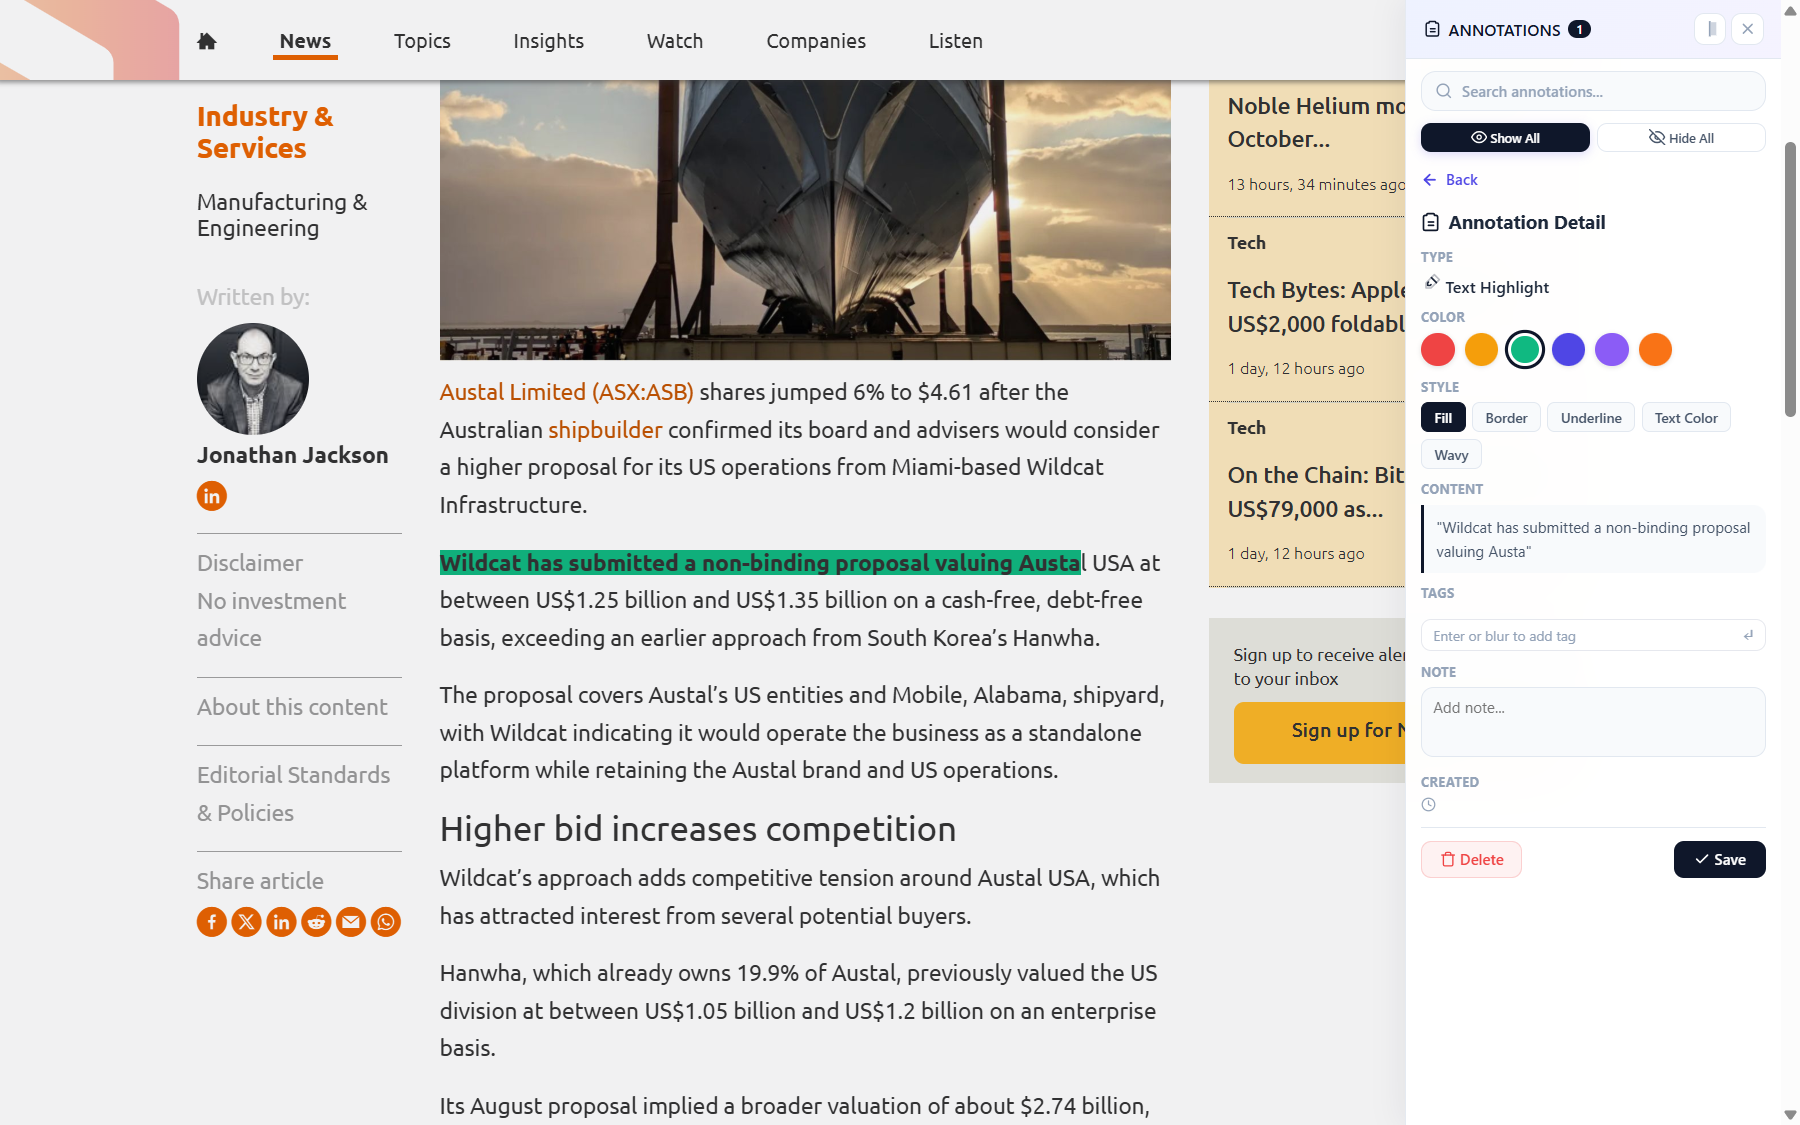Open Jonathan Jackson's LinkedIn profile icon
Viewport: 1800px width, 1125px height.
[x=212, y=496]
